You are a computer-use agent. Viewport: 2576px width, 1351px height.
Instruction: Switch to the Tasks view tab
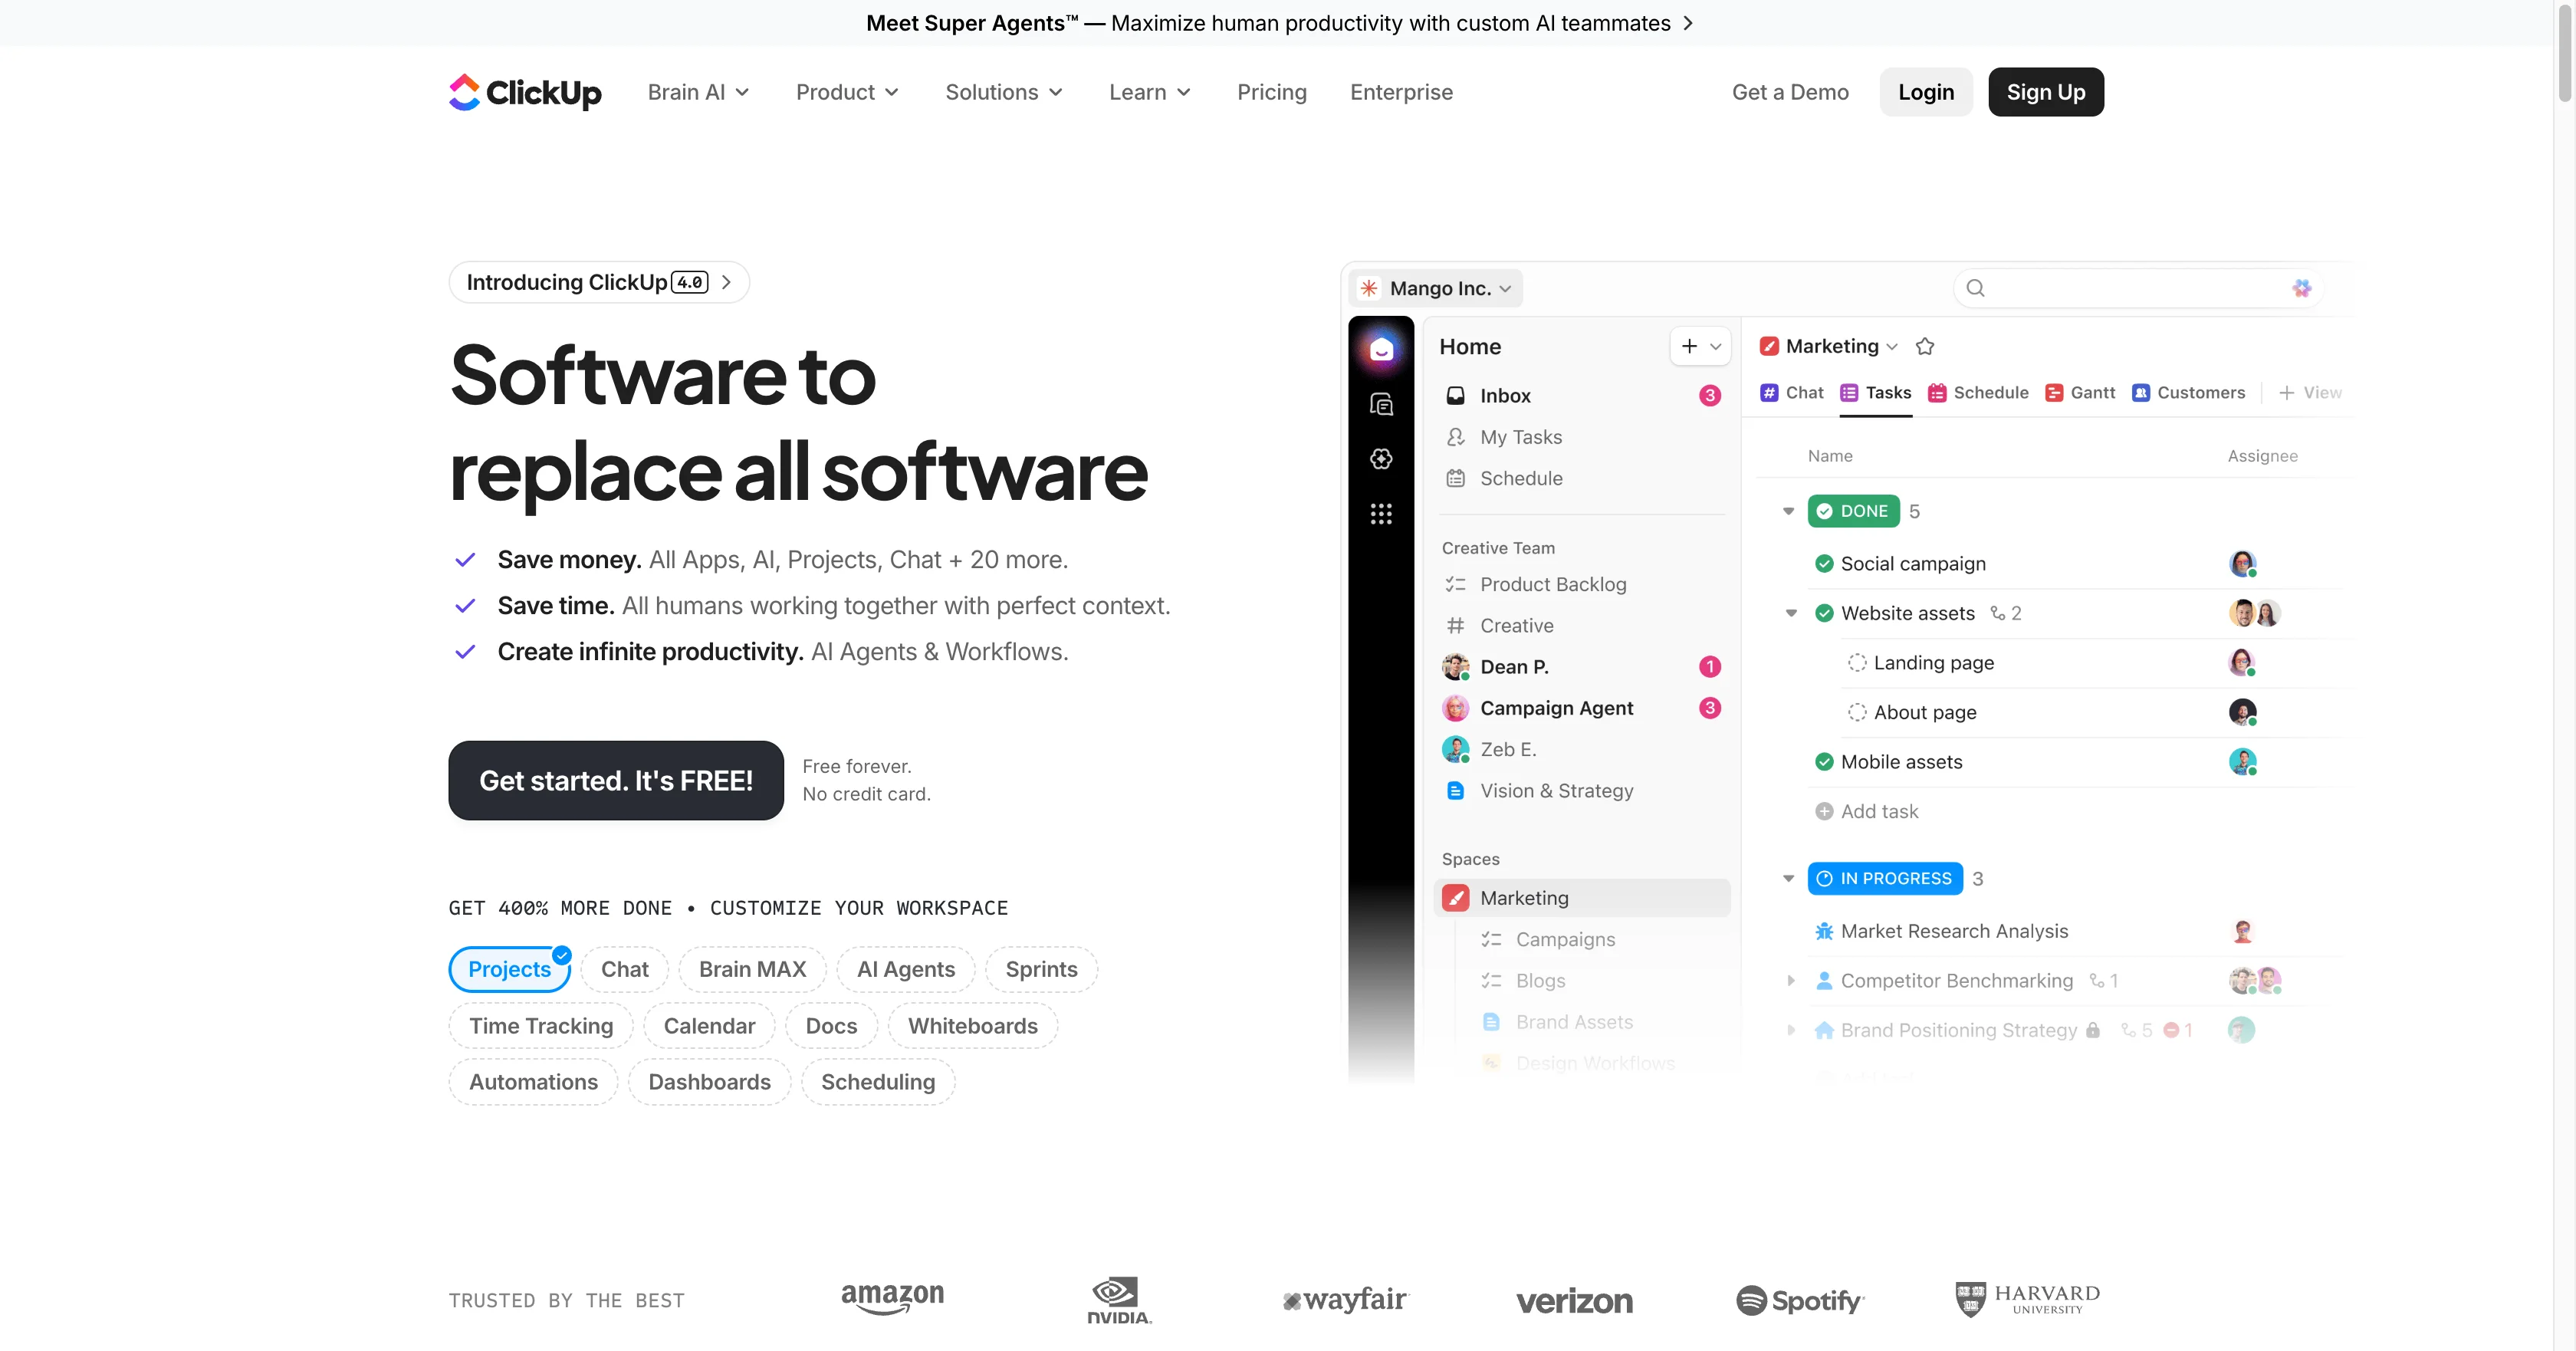[1876, 393]
